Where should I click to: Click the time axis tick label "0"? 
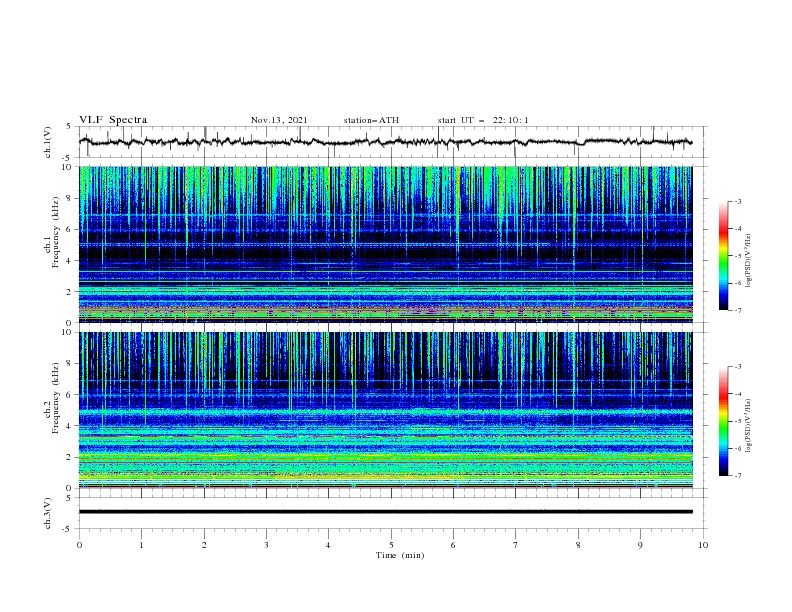79,545
